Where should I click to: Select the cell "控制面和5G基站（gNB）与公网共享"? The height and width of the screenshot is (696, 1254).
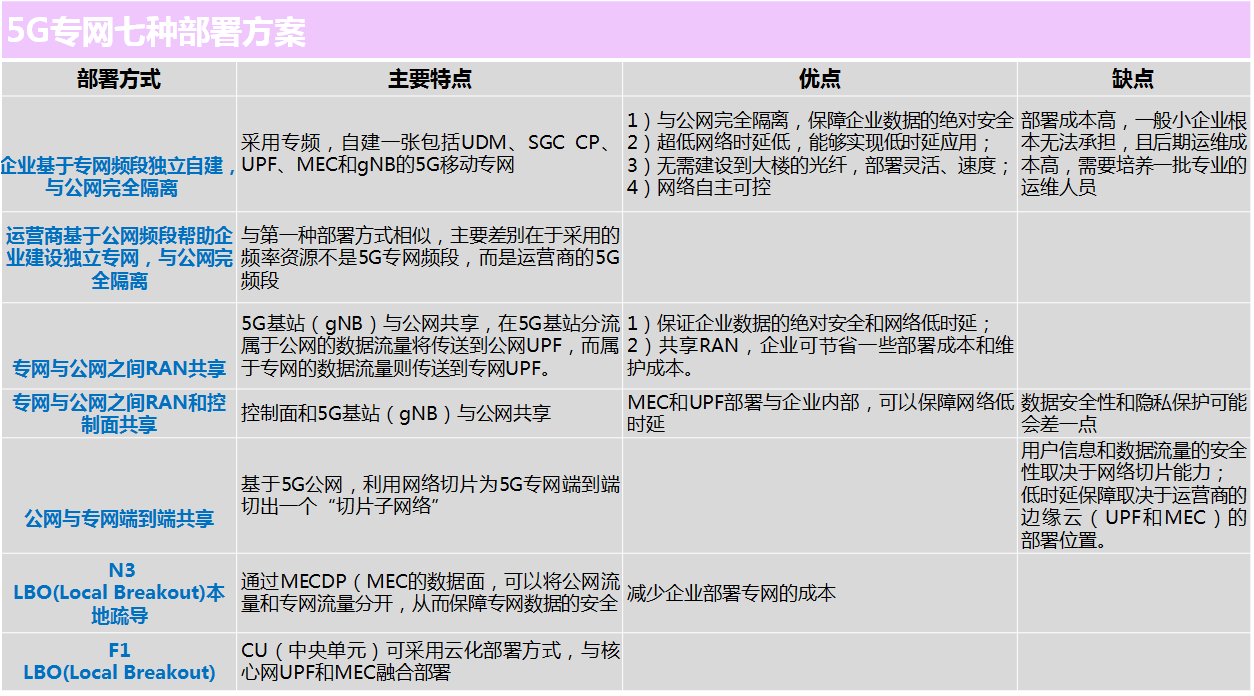pyautogui.click(x=396, y=413)
